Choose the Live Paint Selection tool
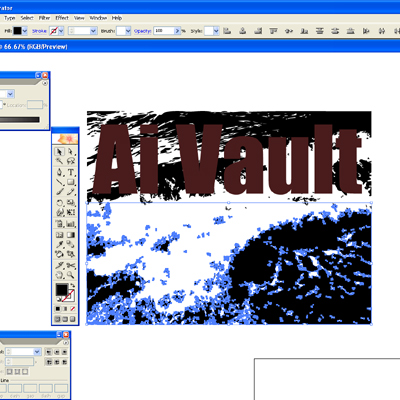The width and height of the screenshot is (400, 400). pyautogui.click(x=71, y=254)
